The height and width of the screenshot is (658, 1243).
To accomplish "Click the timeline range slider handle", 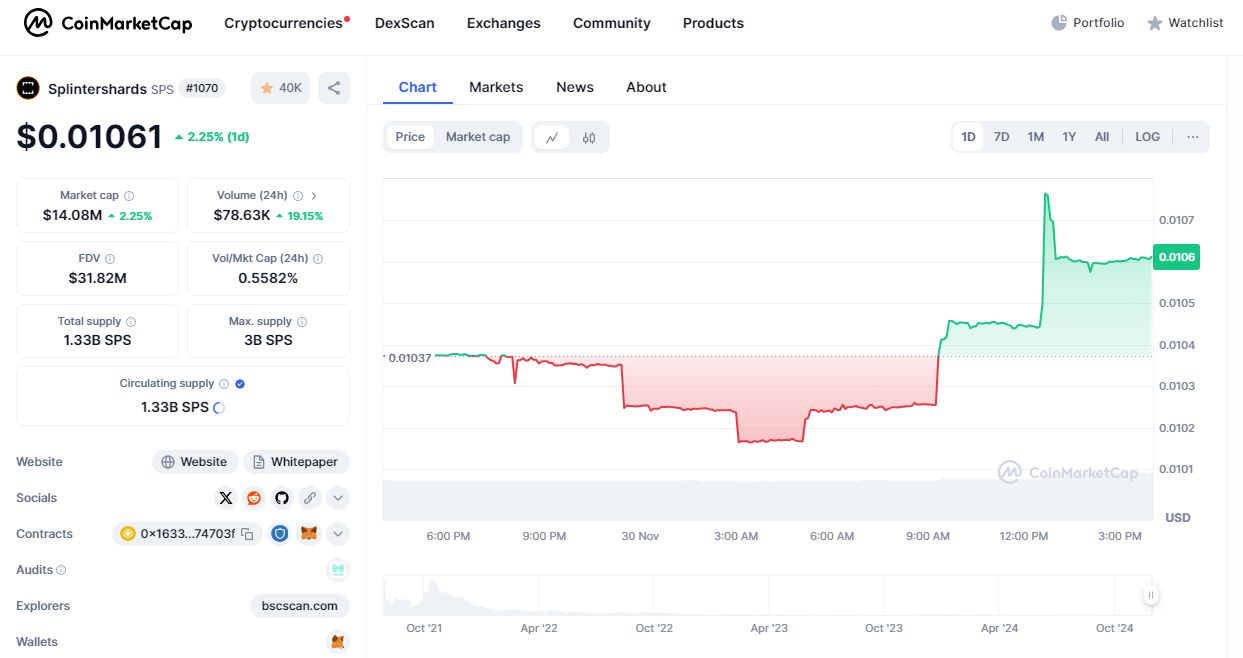I will [1151, 595].
